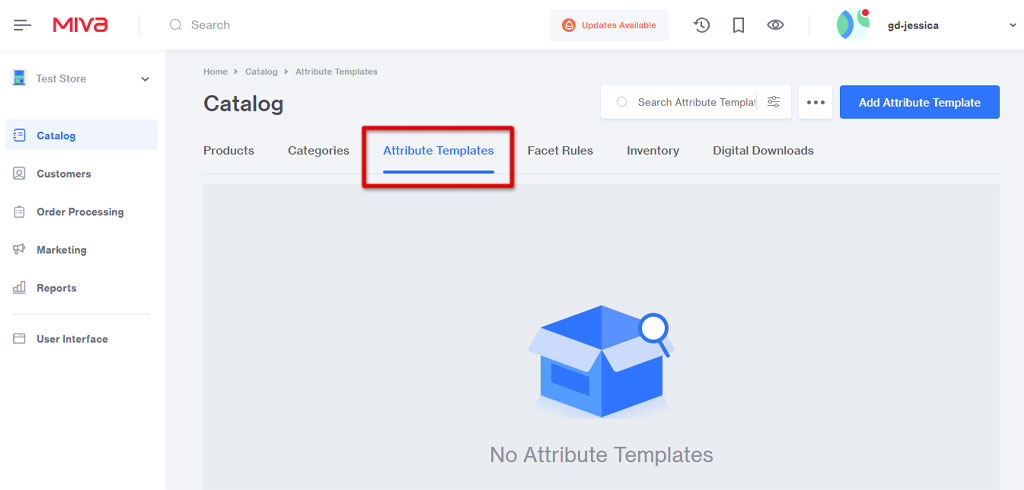
Task: Expand the Test Store selector chevron
Action: point(145,79)
